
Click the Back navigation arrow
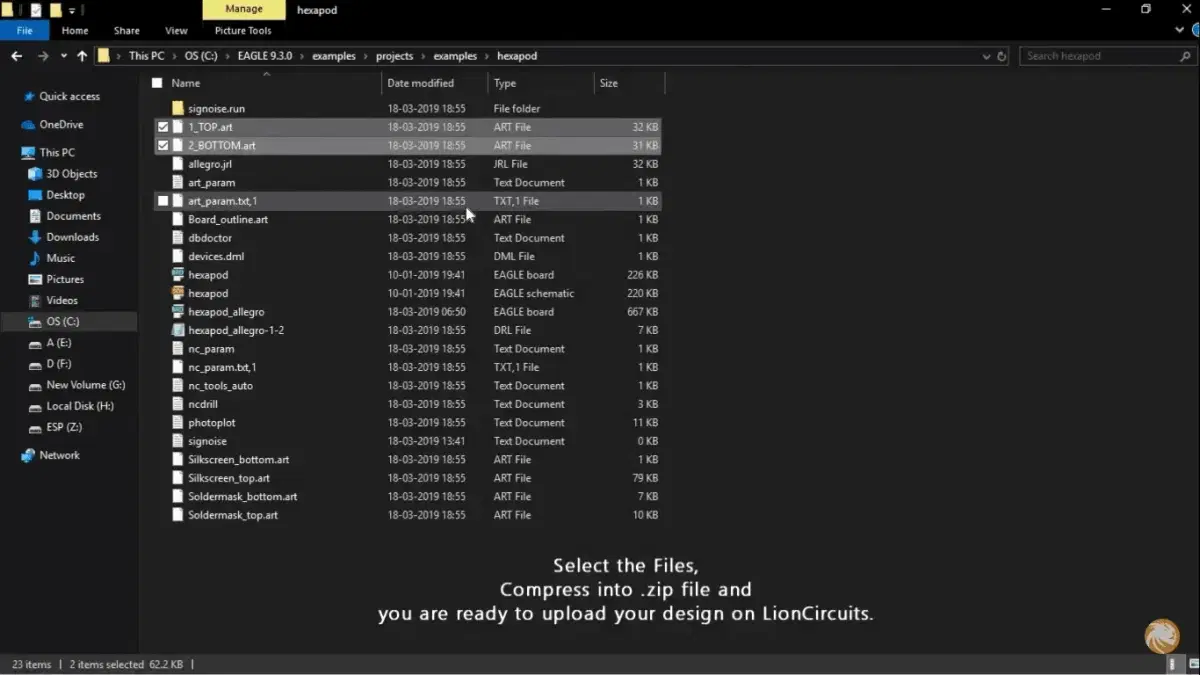16,56
